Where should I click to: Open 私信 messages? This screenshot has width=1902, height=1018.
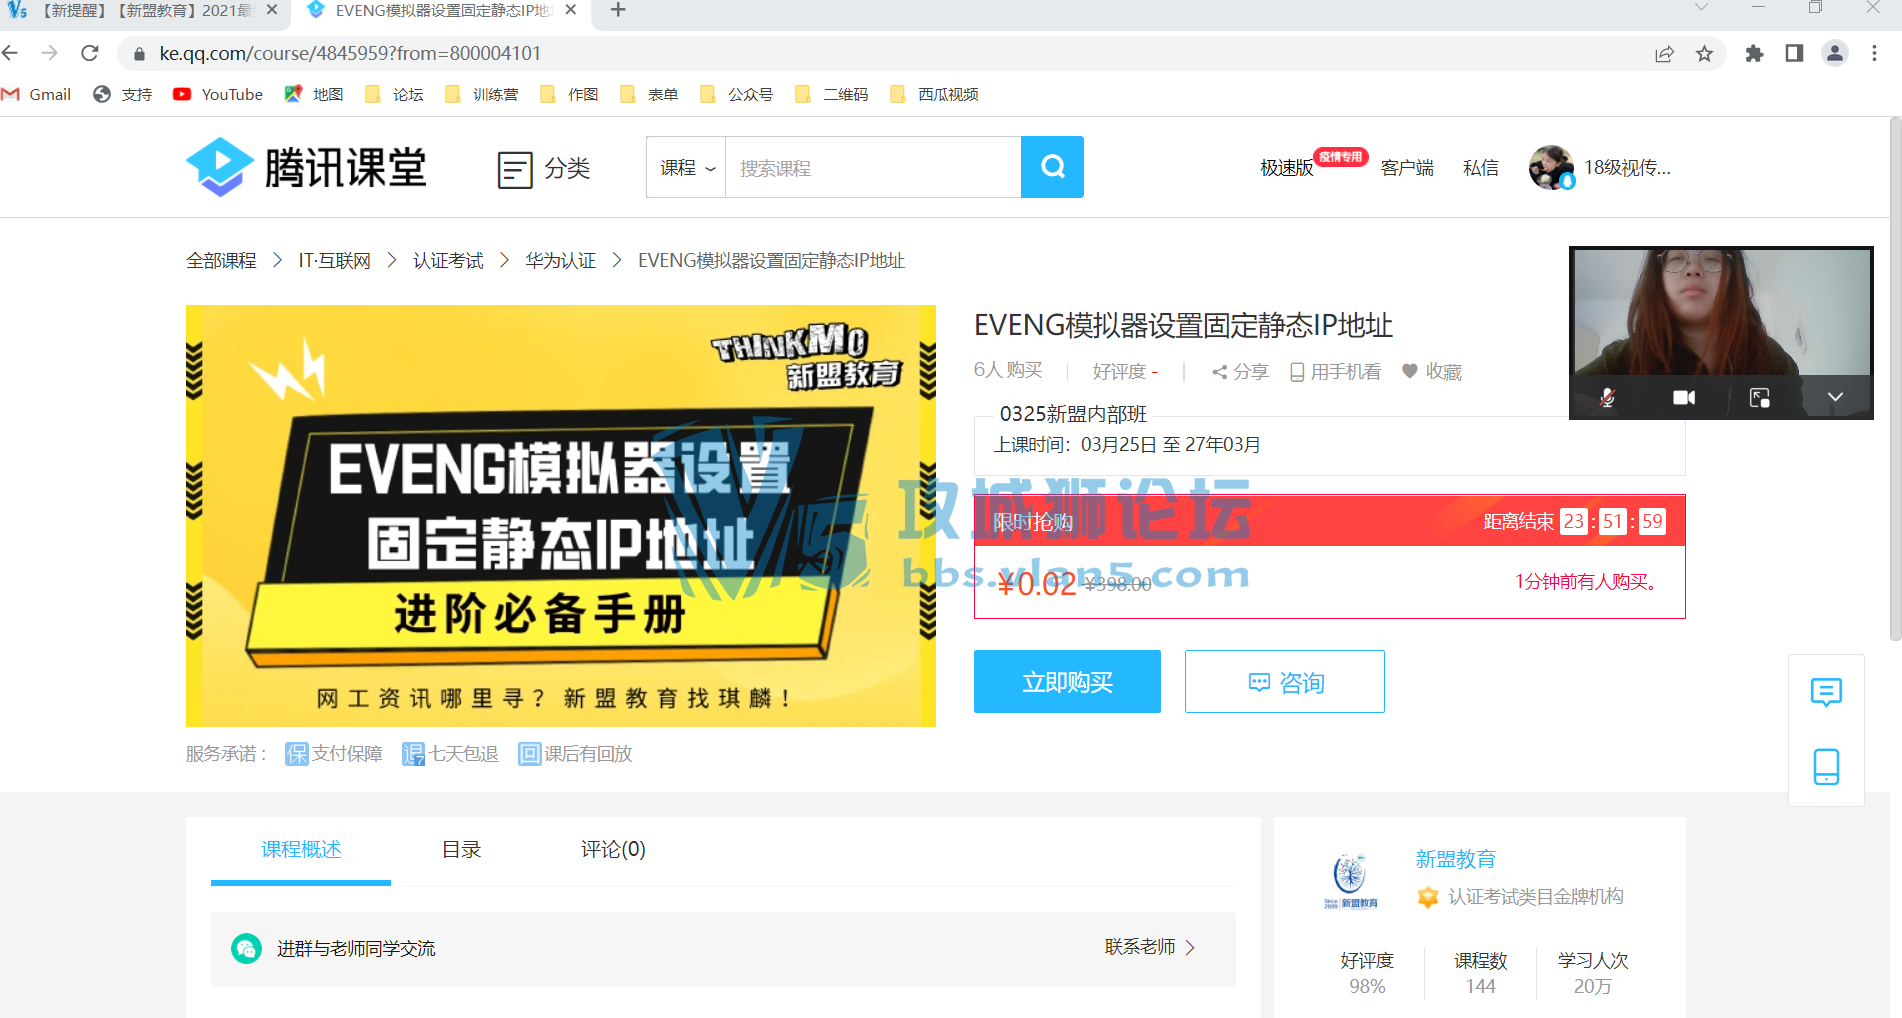(x=1481, y=168)
